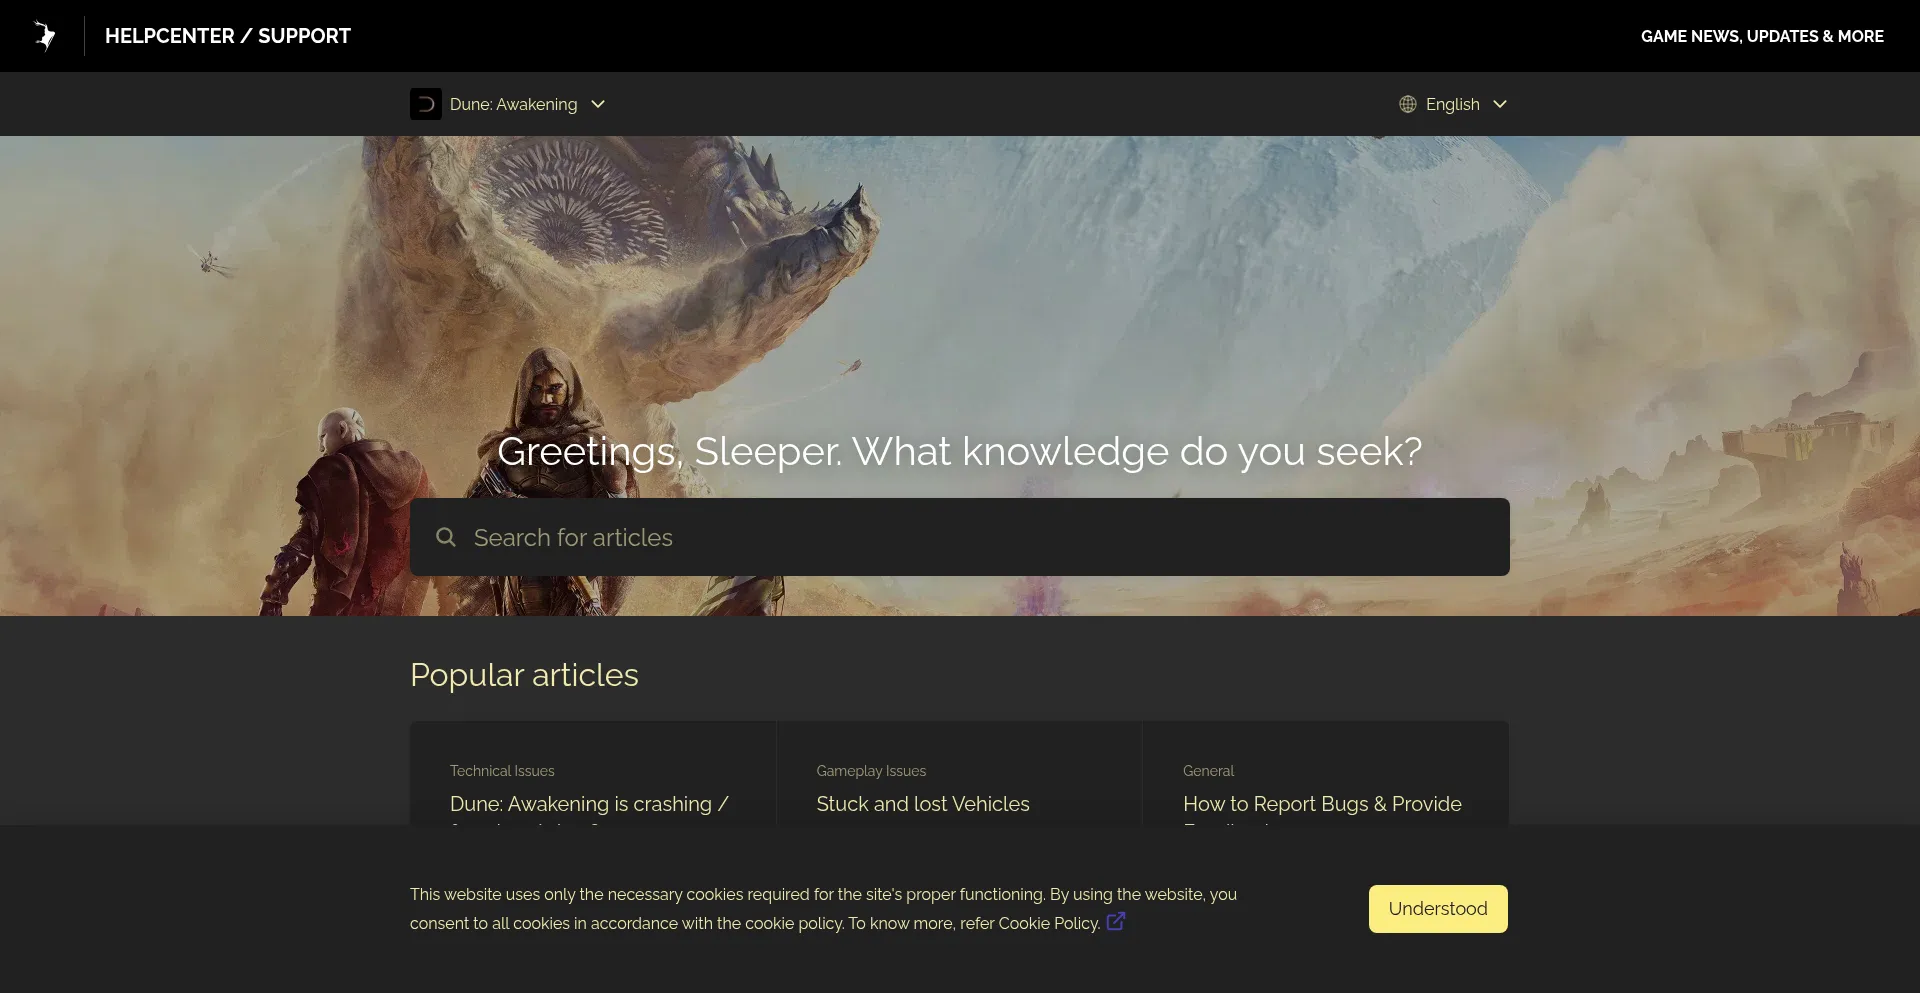Click the Funcom bird logo
Image resolution: width=1920 pixels, height=993 pixels.
[x=44, y=36]
